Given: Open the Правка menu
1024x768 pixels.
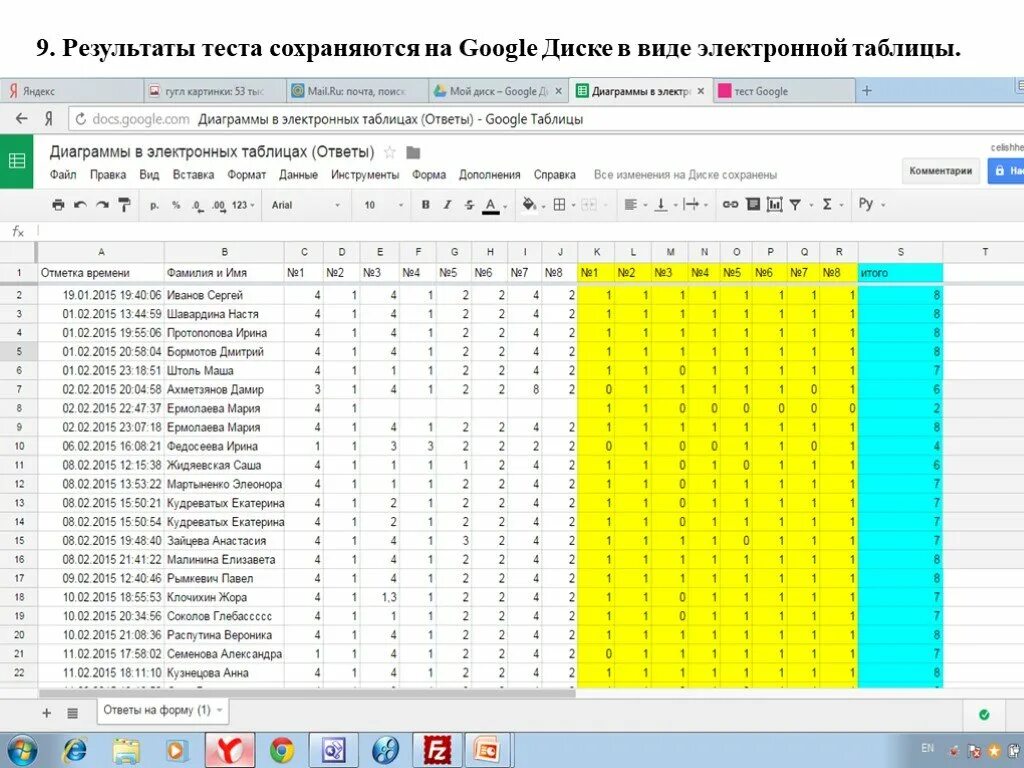Looking at the screenshot, I should [x=108, y=174].
